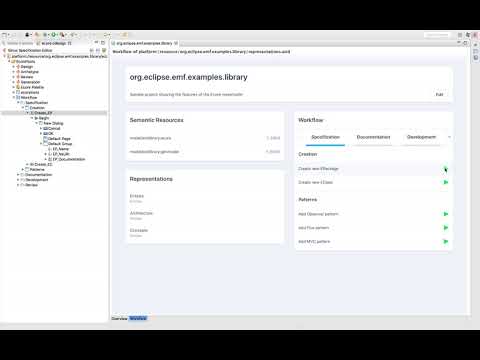Expand the Patterns tree node
Viewport: 480px width, 360px height.
23,169
